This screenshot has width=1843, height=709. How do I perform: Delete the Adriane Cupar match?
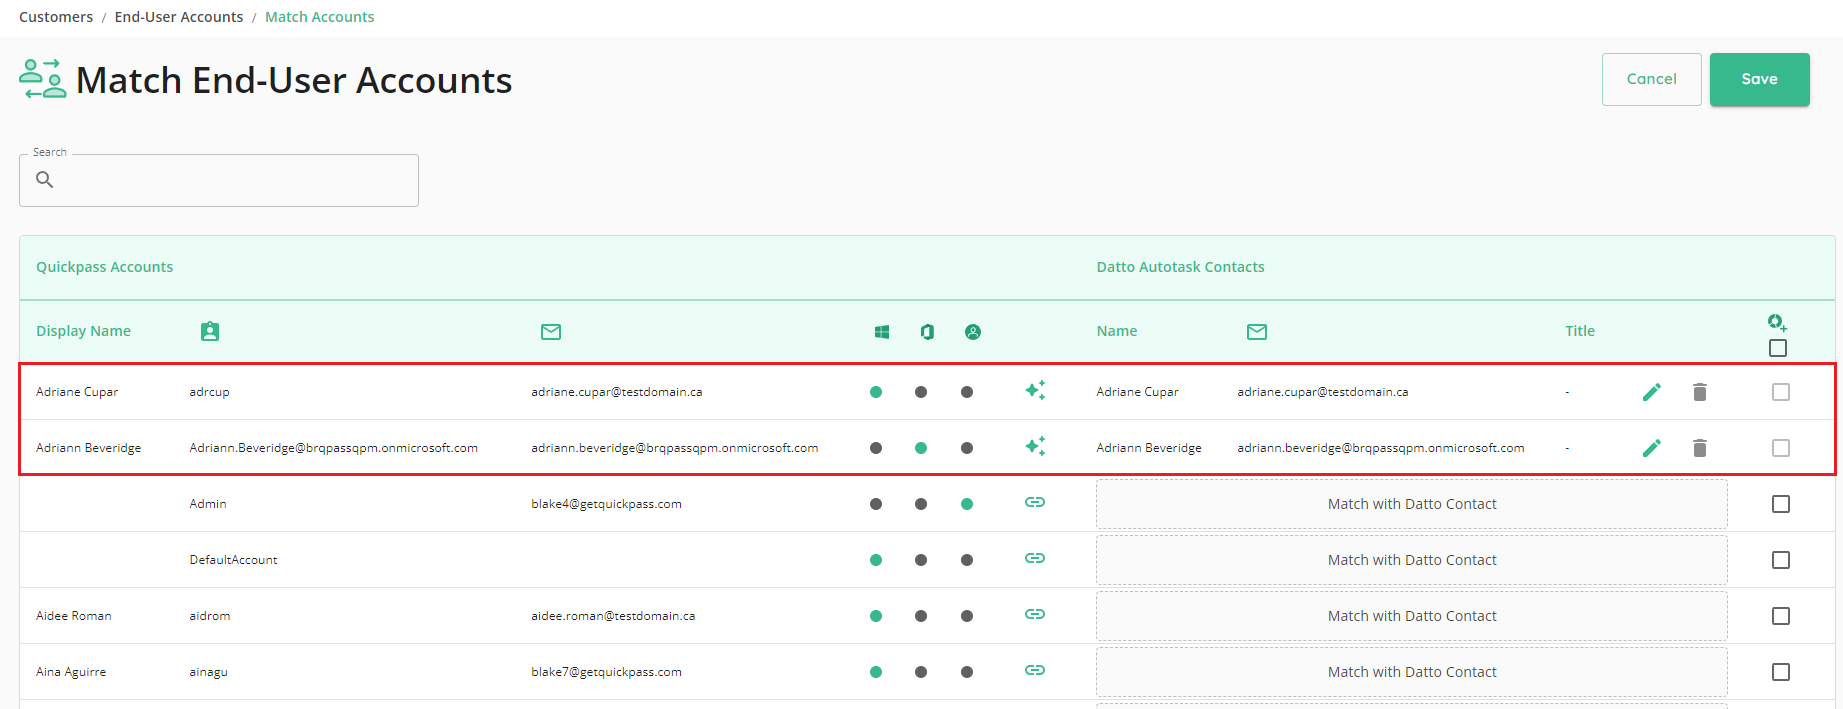(x=1700, y=392)
